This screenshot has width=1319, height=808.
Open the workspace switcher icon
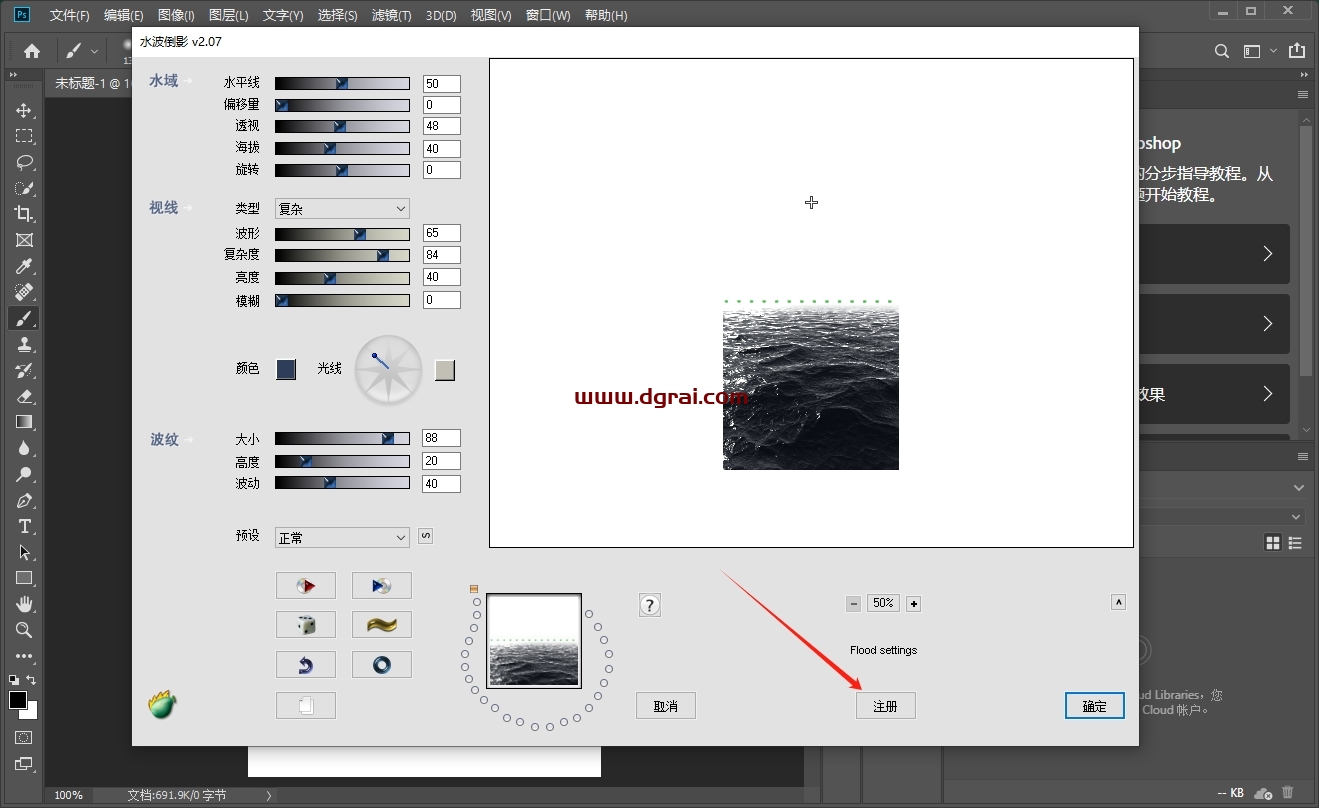(x=1252, y=51)
